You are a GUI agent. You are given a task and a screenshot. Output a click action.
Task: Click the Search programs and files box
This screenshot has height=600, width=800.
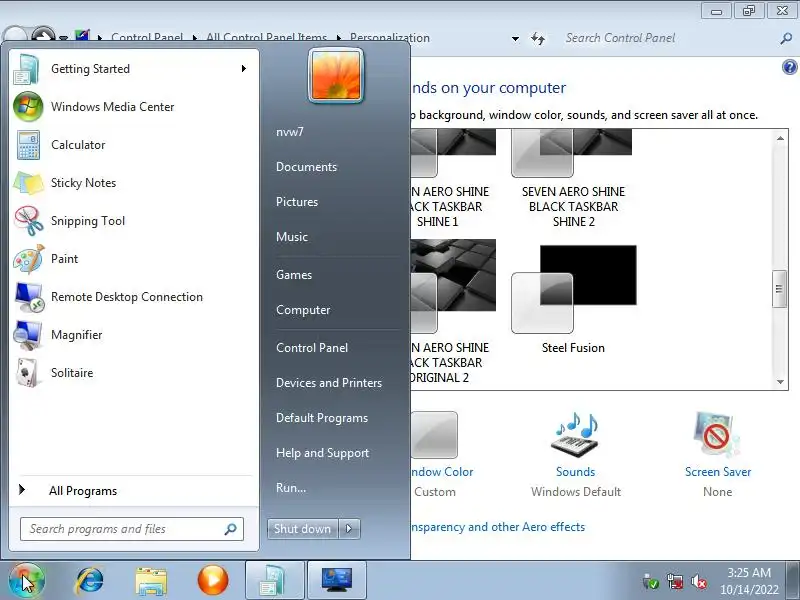coord(132,529)
